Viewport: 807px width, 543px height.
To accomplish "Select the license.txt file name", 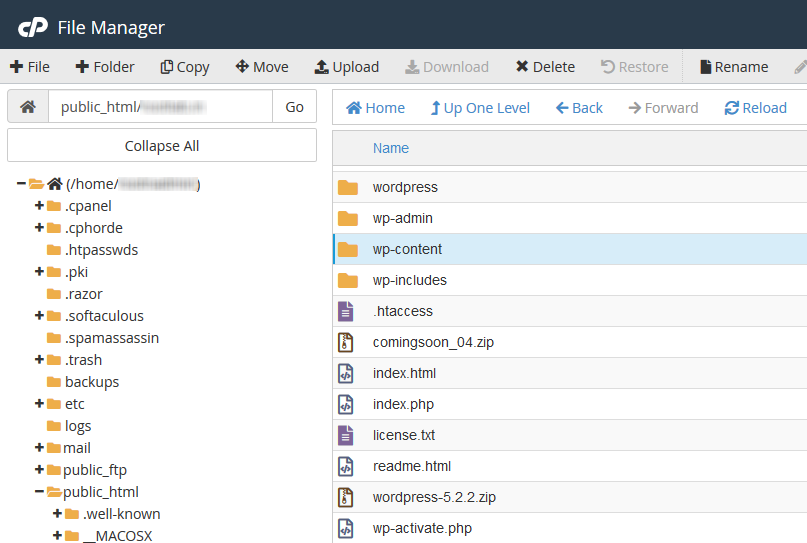I will [x=404, y=435].
